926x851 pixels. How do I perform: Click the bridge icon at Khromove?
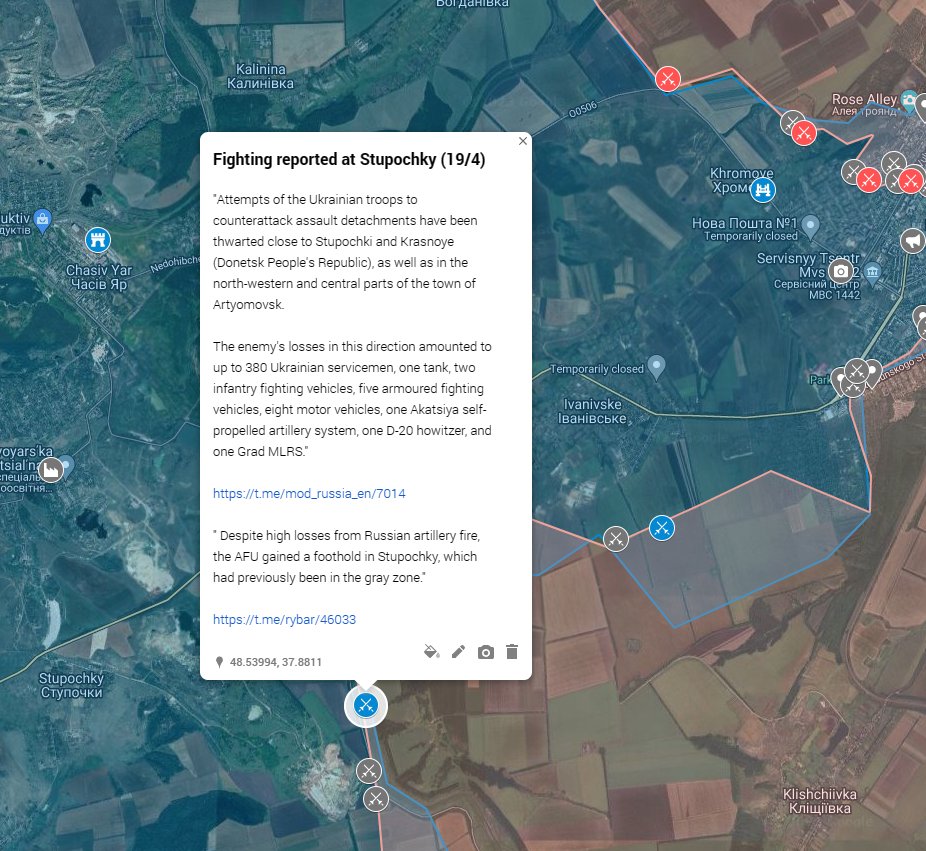[762, 190]
